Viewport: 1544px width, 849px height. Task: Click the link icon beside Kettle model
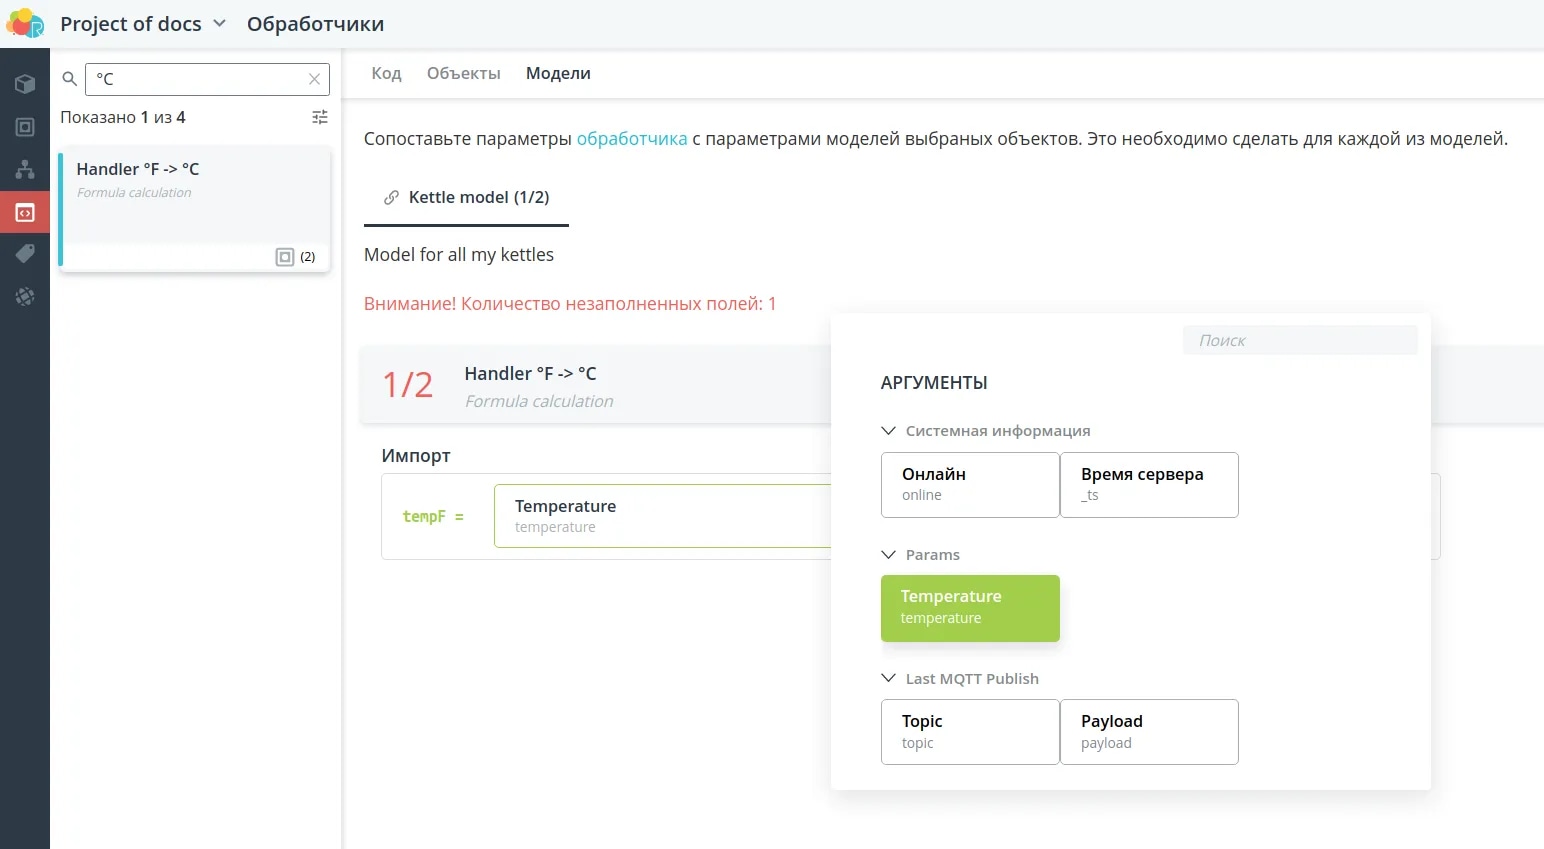[391, 198]
